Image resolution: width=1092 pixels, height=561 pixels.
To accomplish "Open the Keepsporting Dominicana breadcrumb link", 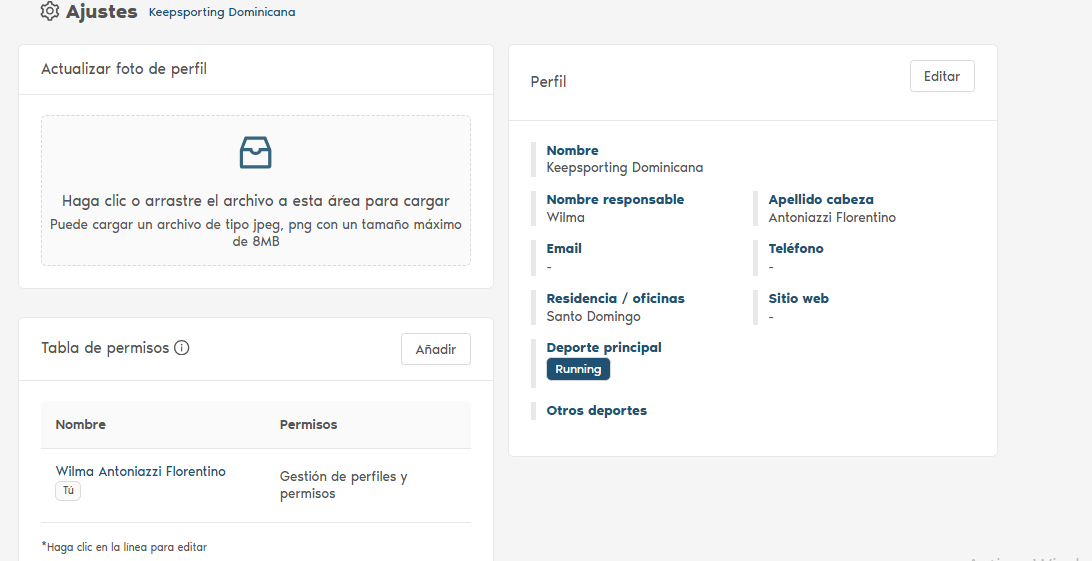I will point(222,13).
